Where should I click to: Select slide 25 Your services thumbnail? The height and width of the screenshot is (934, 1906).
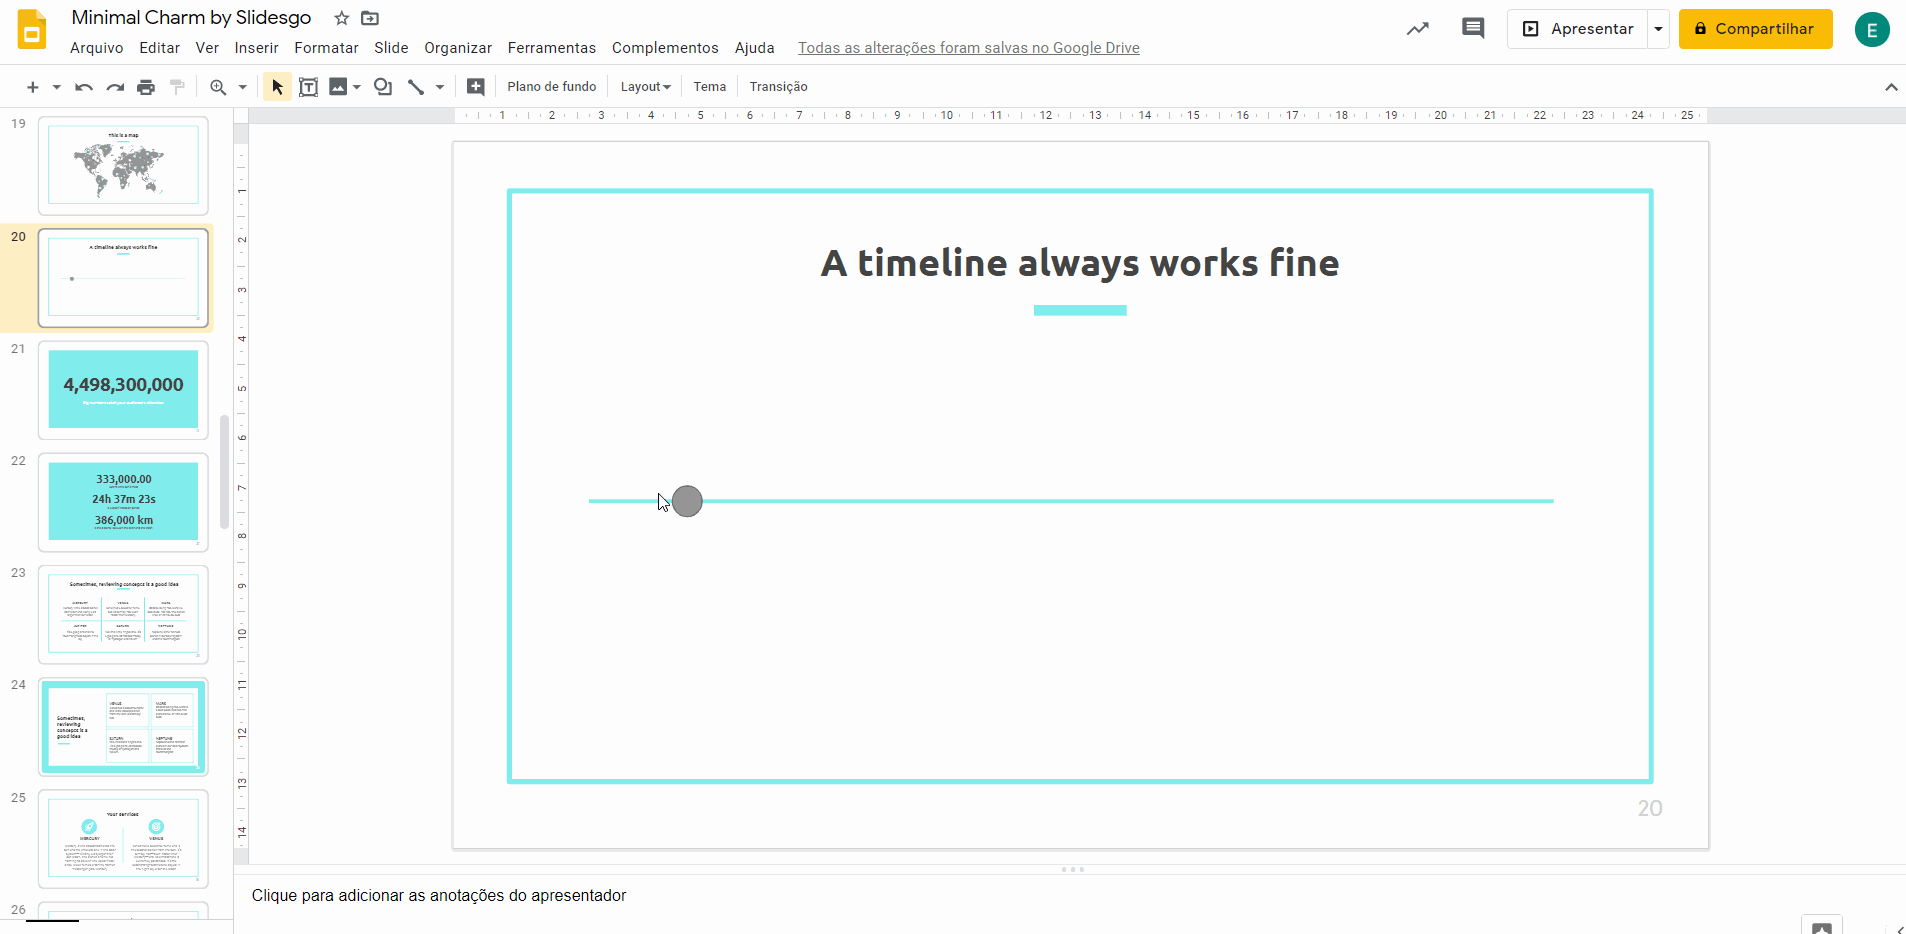(x=123, y=838)
